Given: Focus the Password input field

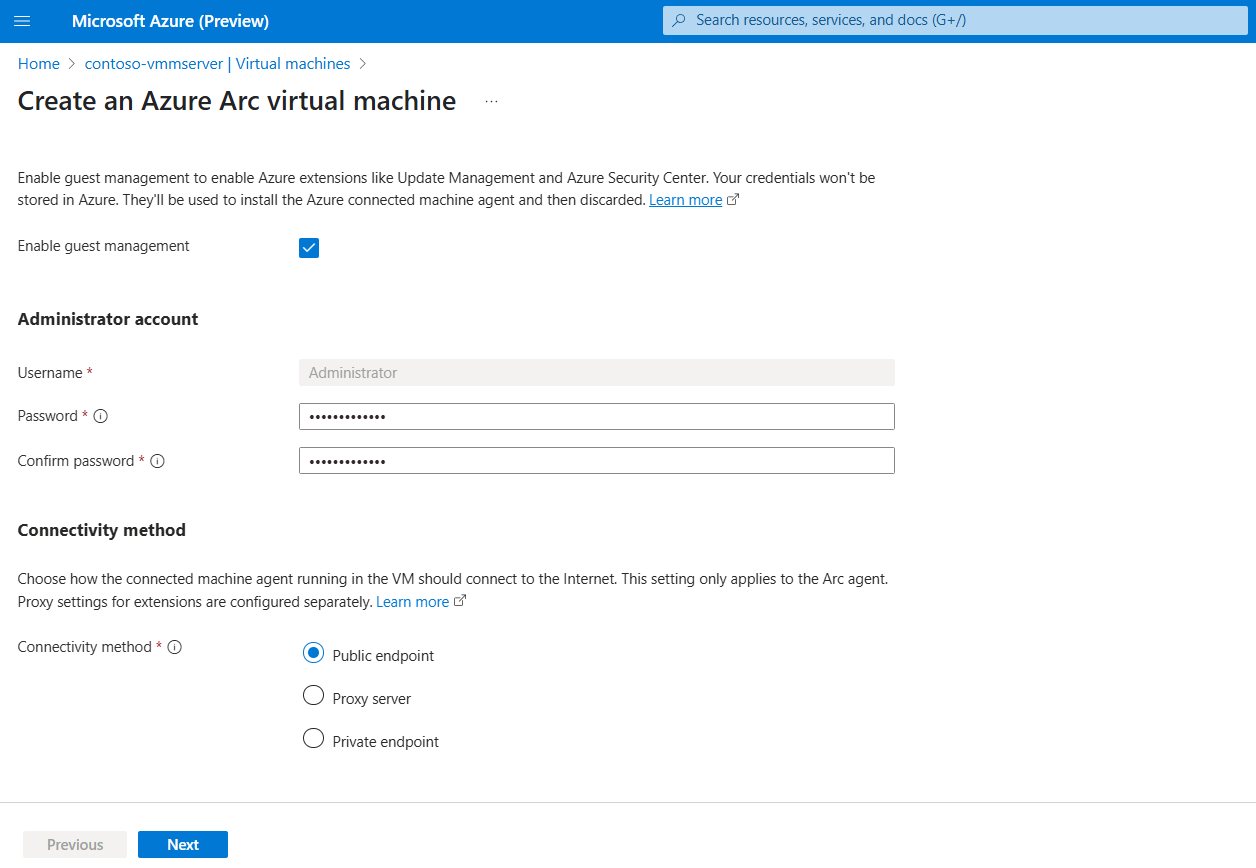Looking at the screenshot, I should [597, 417].
